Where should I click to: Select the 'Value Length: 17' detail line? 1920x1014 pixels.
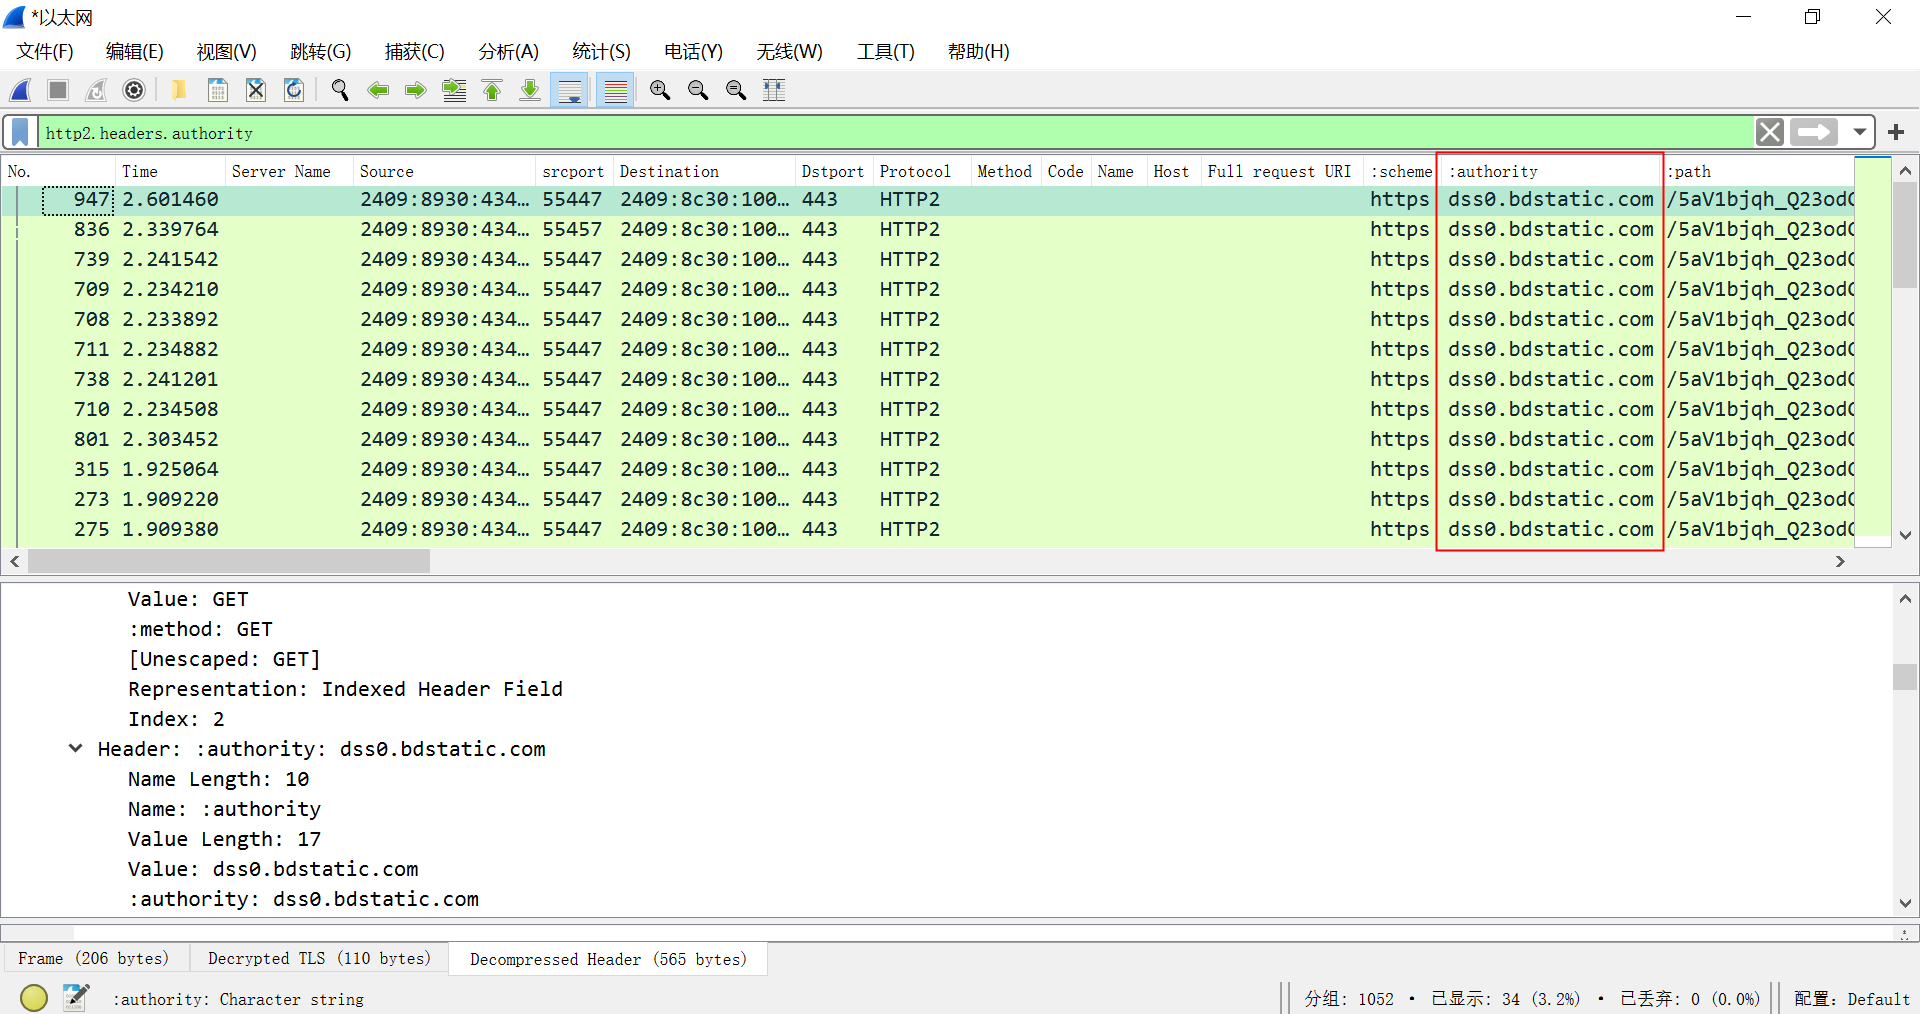[224, 839]
